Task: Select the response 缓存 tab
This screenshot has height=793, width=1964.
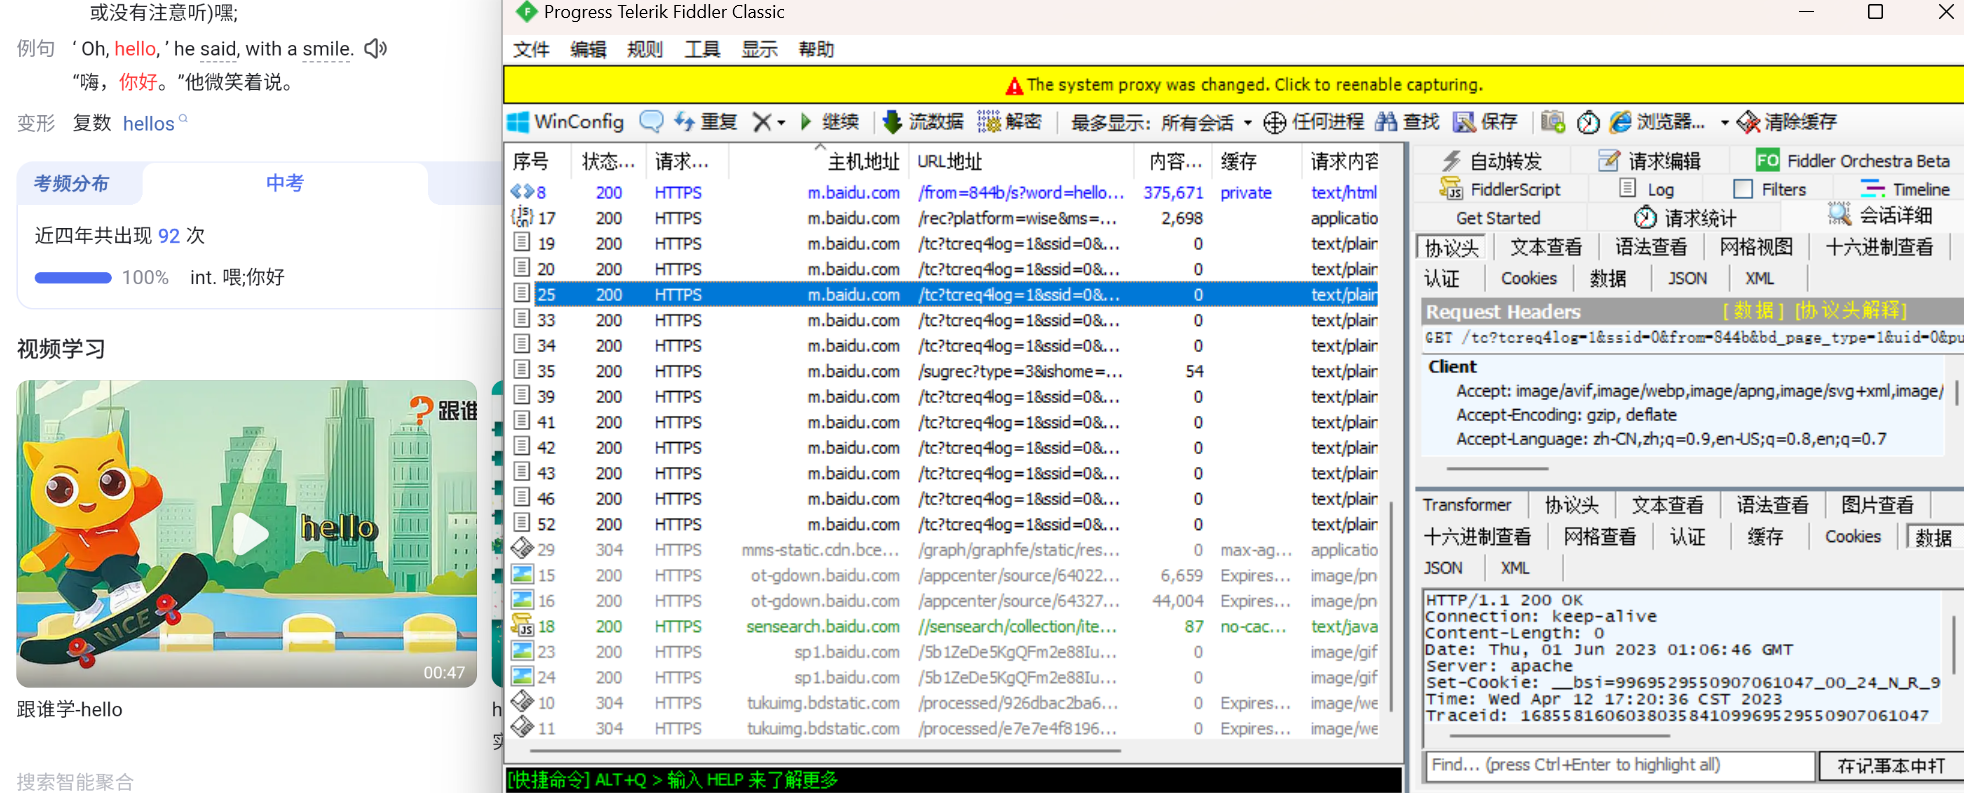Action: [1765, 537]
